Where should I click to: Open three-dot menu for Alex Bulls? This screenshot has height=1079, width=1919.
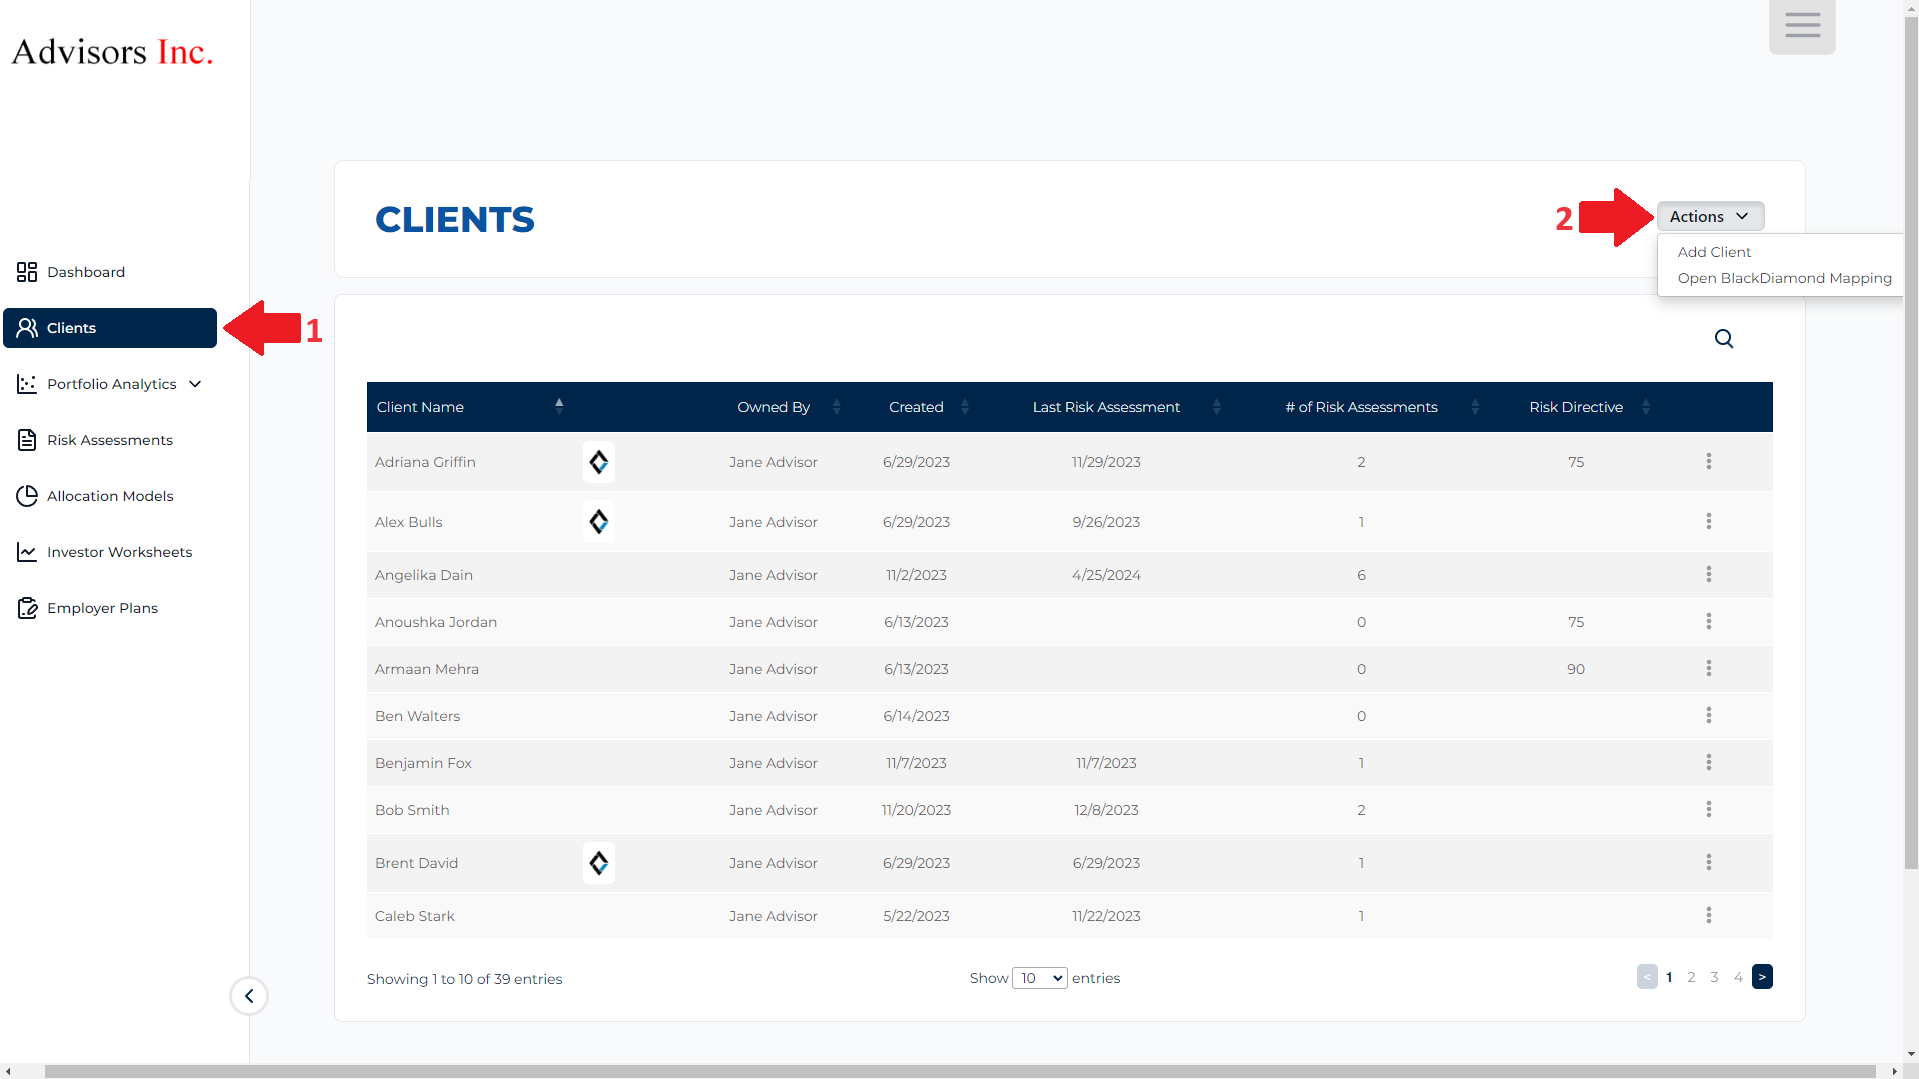(1708, 521)
